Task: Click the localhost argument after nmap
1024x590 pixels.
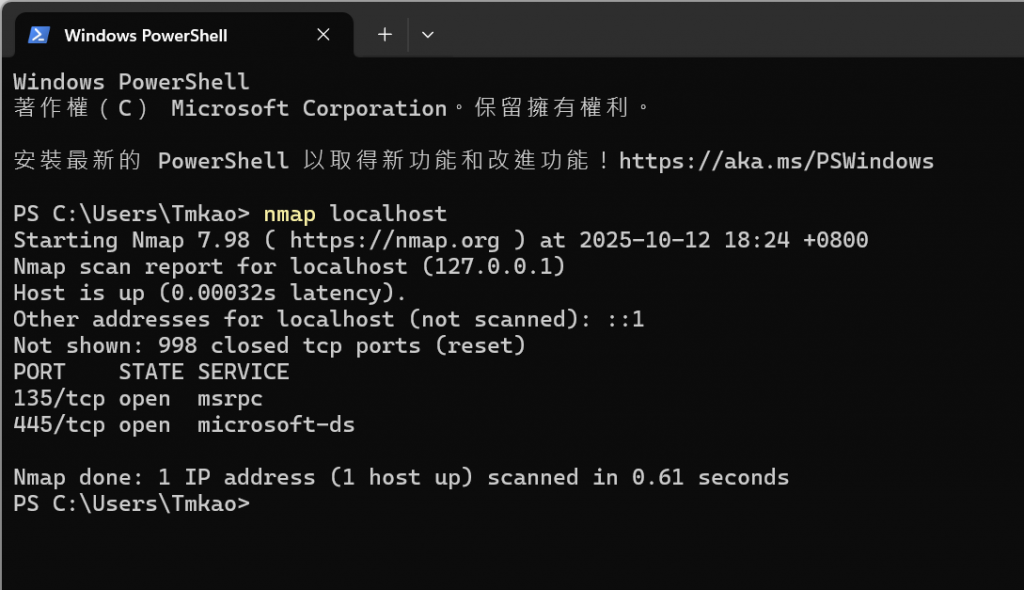Action: (388, 214)
